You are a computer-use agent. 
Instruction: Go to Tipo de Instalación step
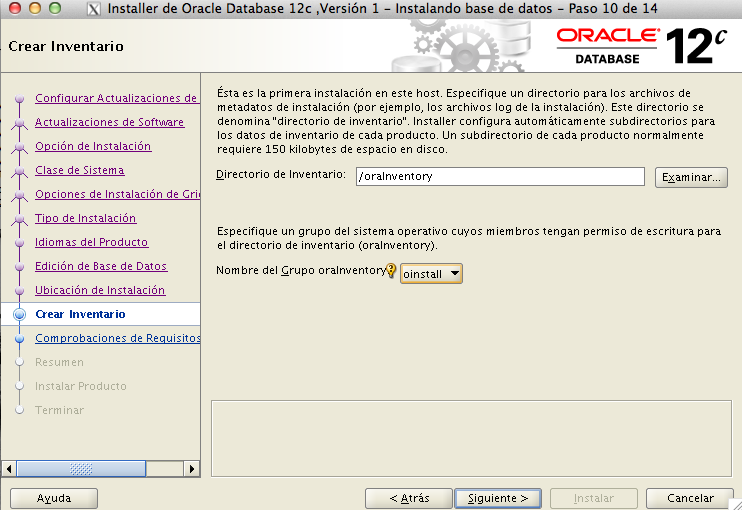(x=86, y=218)
